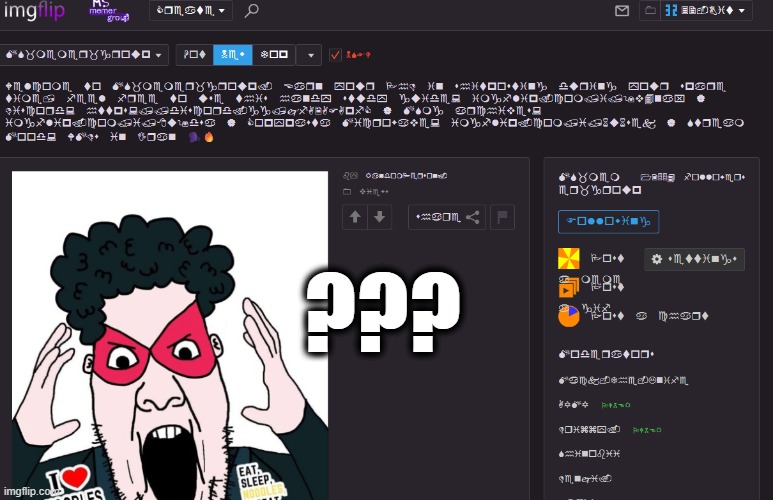Select the highlighted blue New sort tab
The width and height of the screenshot is (773, 500).
point(233,55)
